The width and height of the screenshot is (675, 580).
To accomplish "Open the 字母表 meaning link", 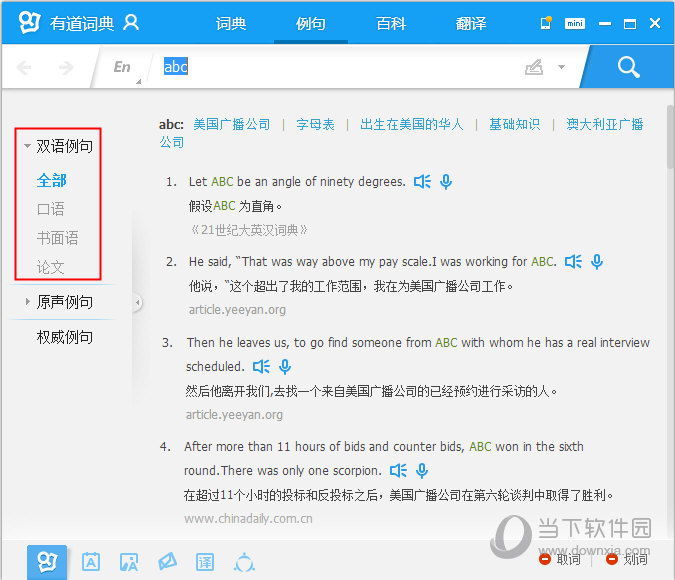I will 315,124.
